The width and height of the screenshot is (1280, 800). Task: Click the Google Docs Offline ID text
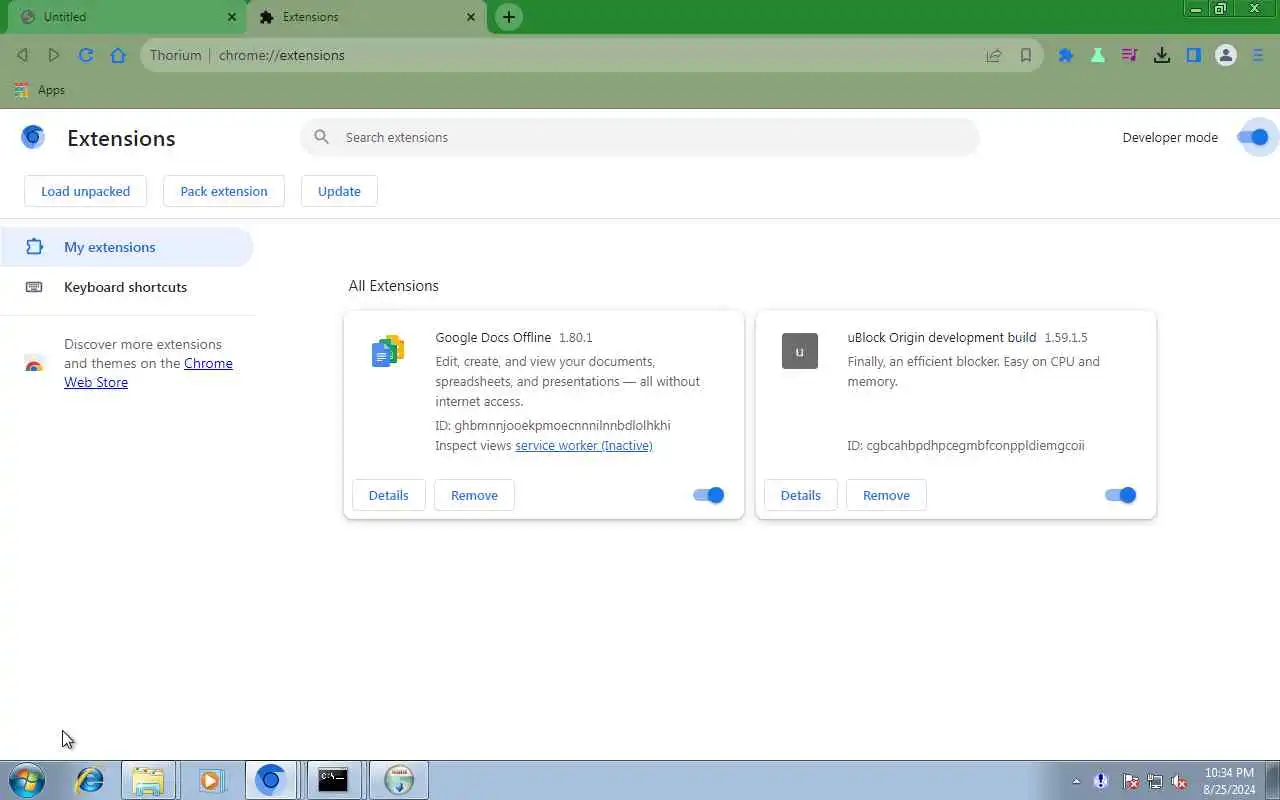click(x=553, y=425)
